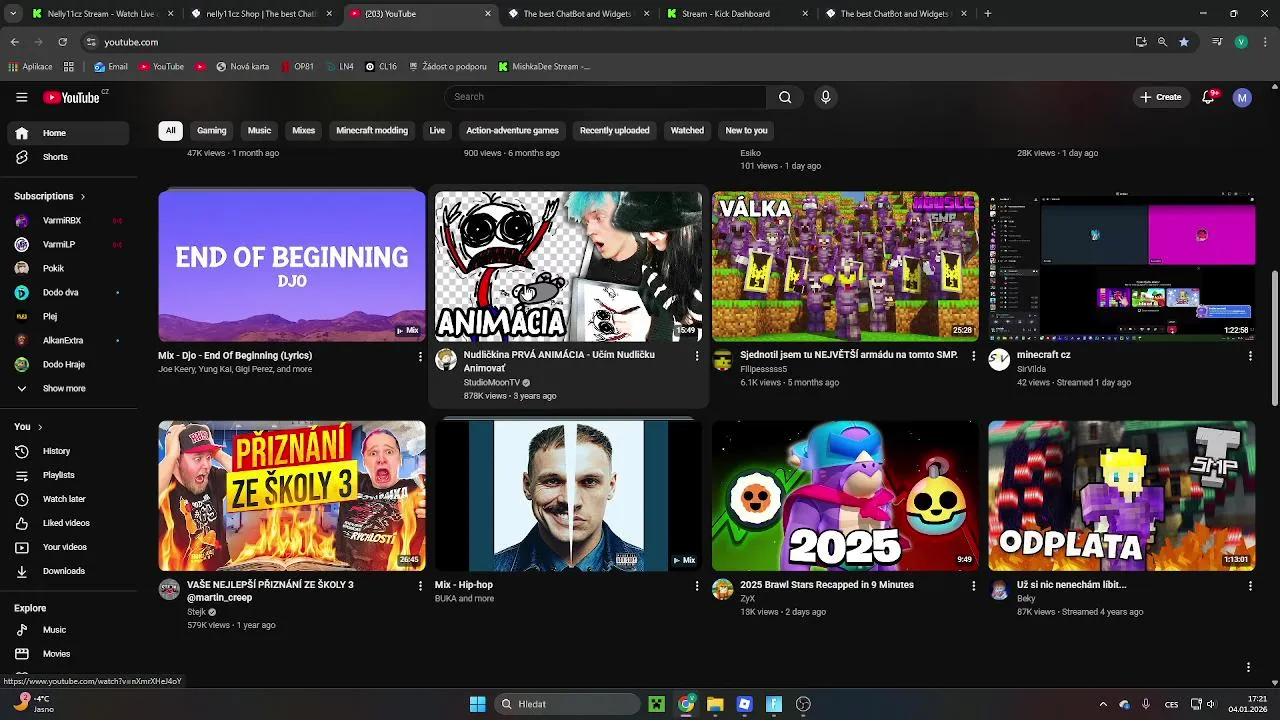Show hidden system tray icons

coord(1103,704)
